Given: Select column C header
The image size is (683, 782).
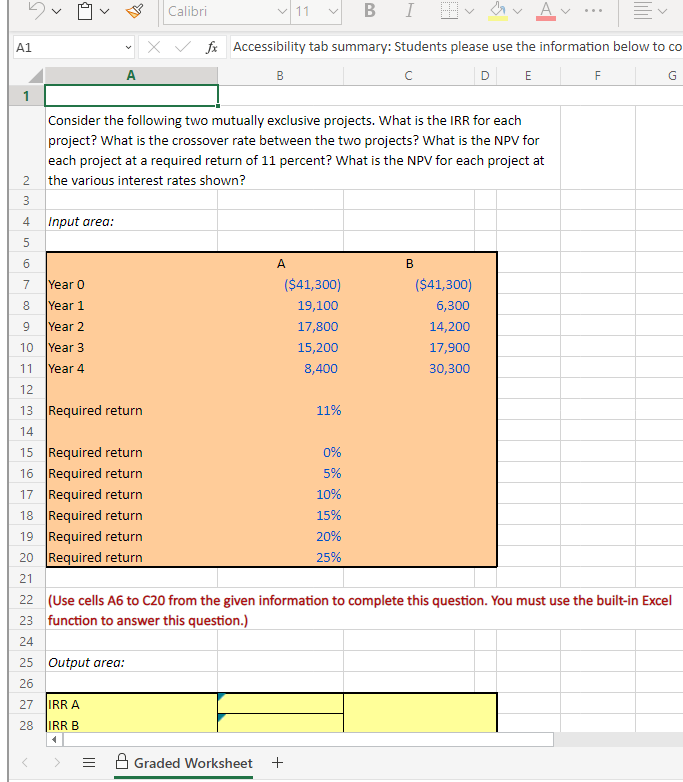Looking at the screenshot, I should tap(409, 75).
